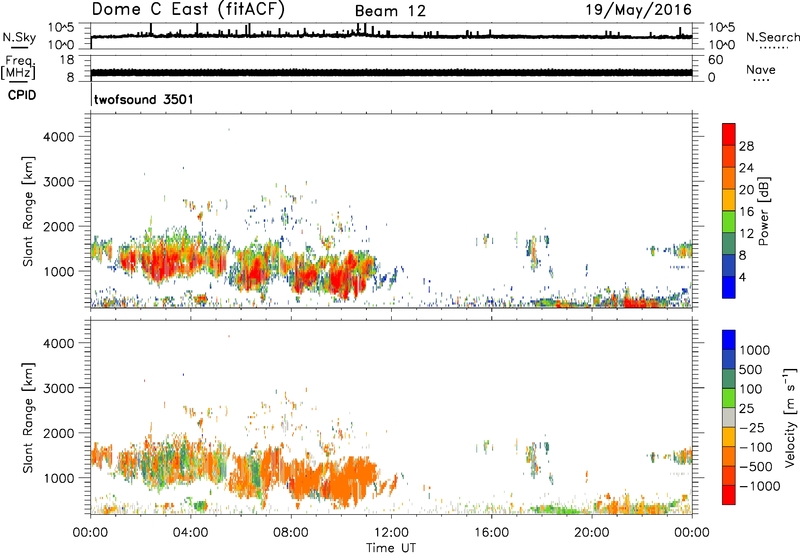Click the 'Dome C East (fitACF)' title
This screenshot has width=800, height=554.
click(188, 10)
